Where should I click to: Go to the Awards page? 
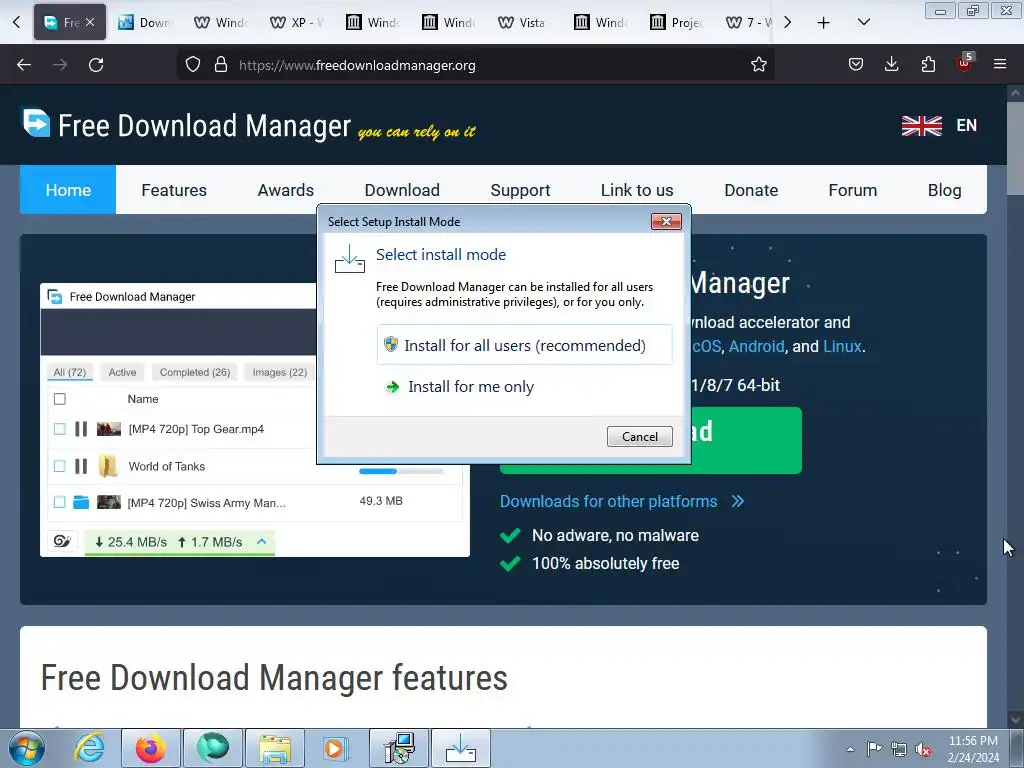point(285,190)
